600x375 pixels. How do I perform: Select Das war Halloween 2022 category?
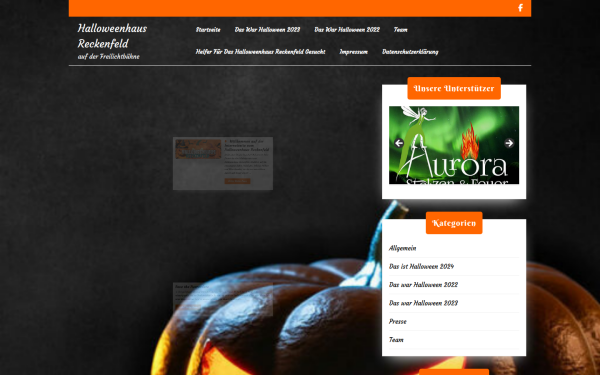423,285
